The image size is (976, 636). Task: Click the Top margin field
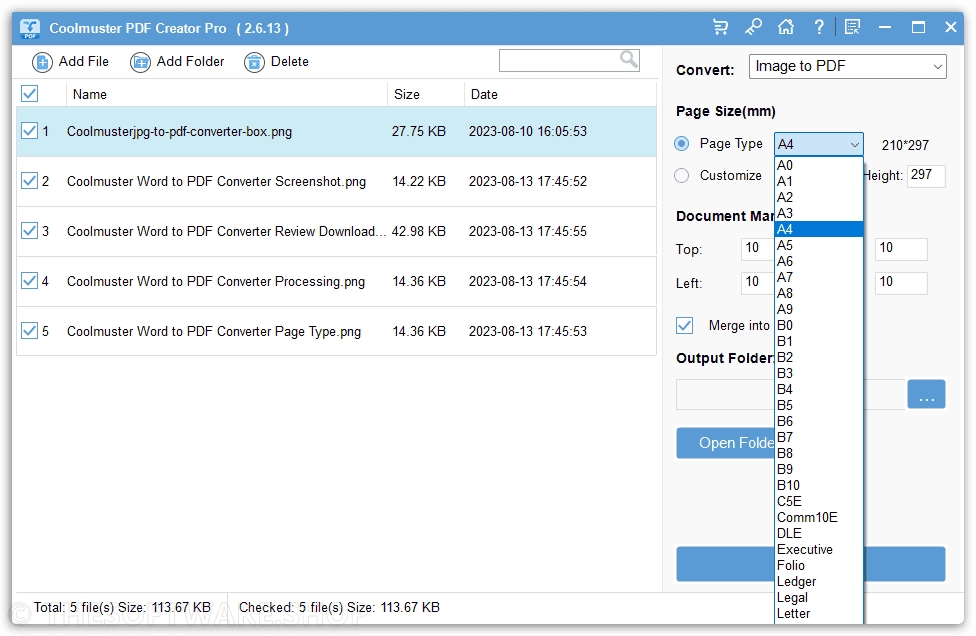[758, 249]
